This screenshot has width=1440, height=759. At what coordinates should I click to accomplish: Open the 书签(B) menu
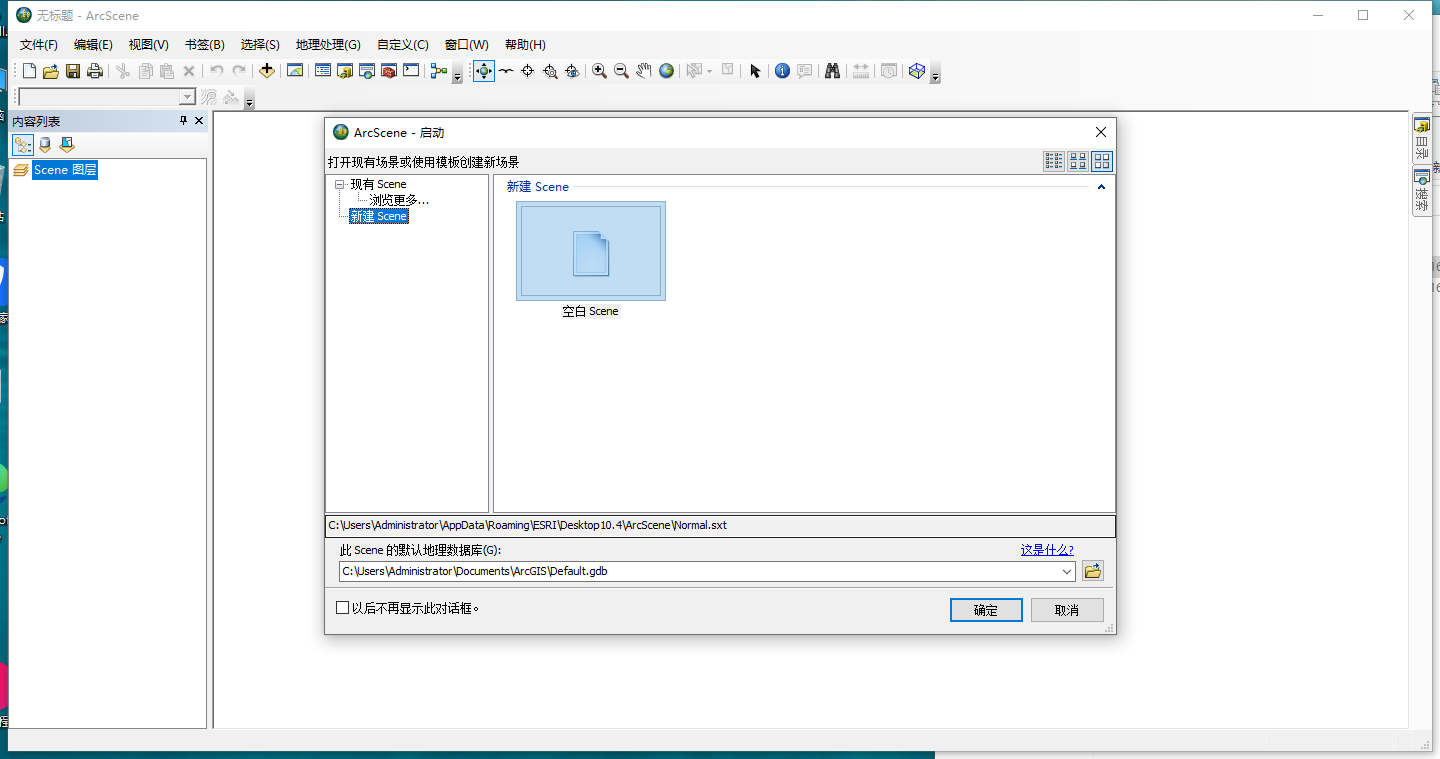coord(204,45)
